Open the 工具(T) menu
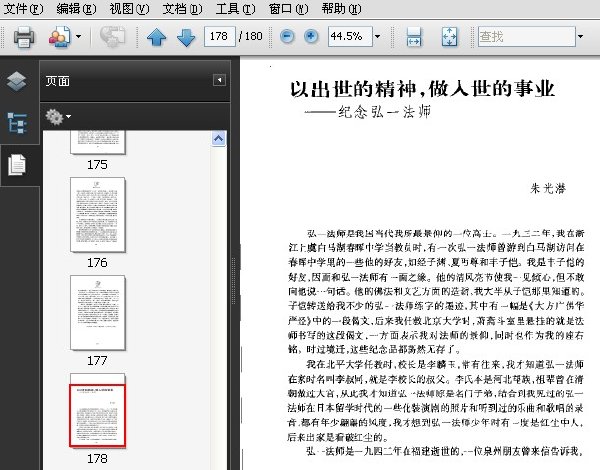 click(235, 8)
